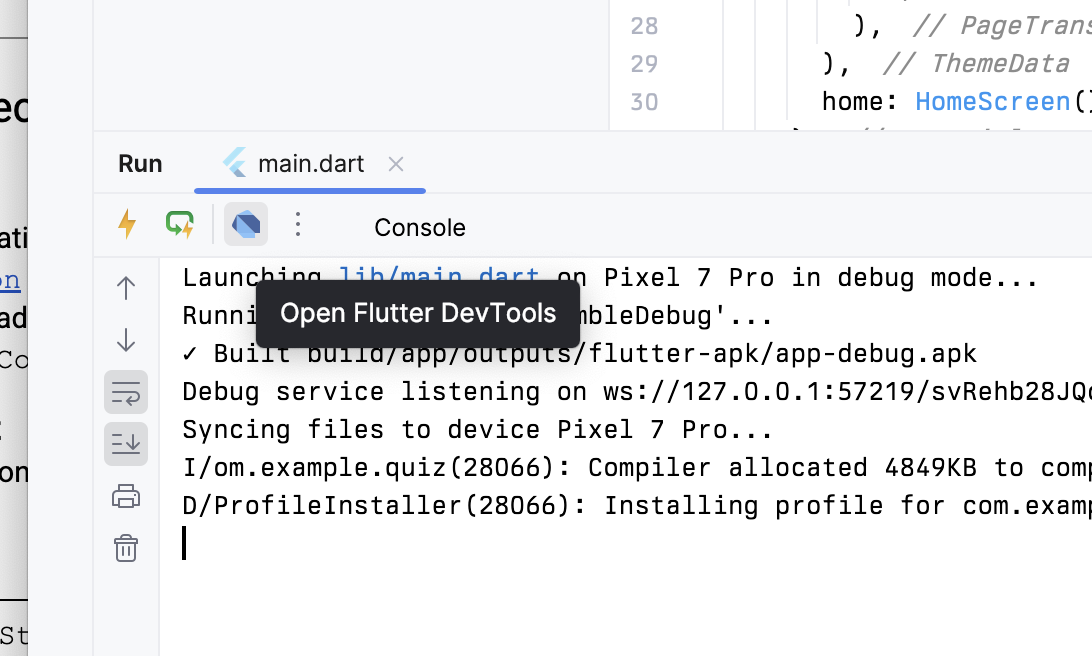
Task: Trigger Flutter hot reload with lightning icon
Action: point(126,224)
